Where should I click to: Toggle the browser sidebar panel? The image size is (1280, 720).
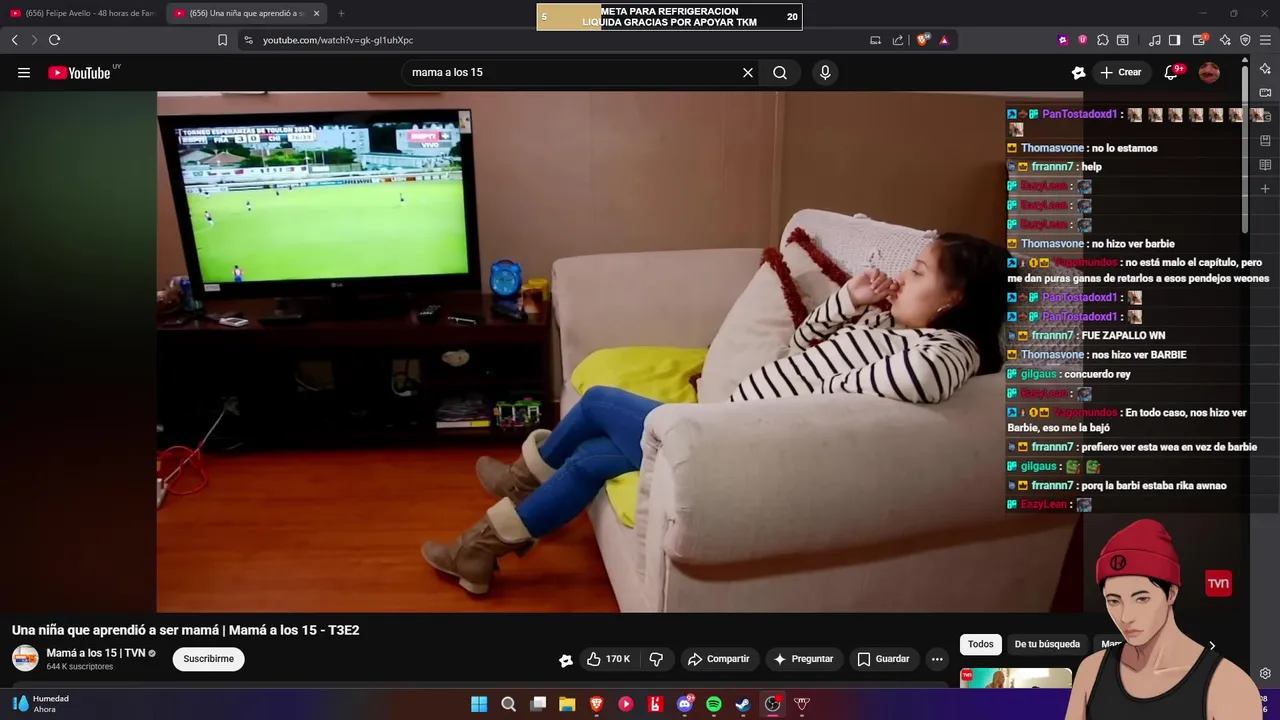tap(1174, 40)
